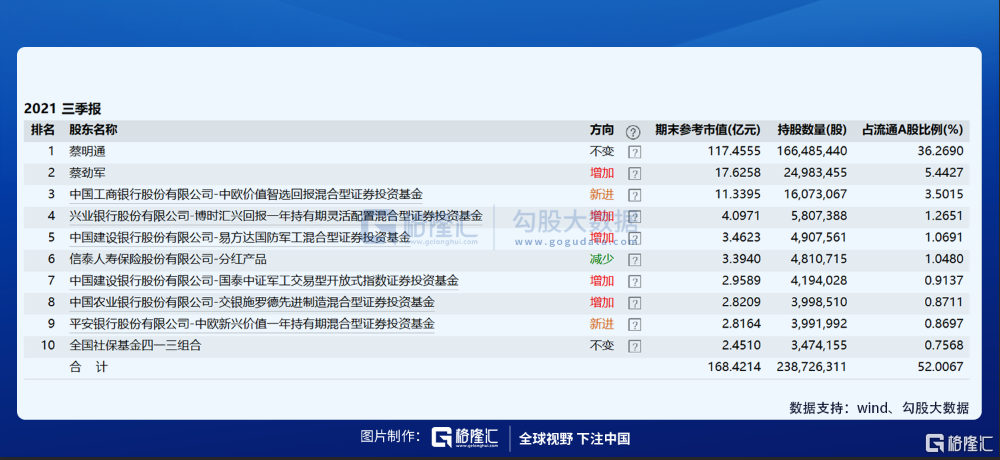Click question icon for 信泰人寿保险 row

(634, 260)
